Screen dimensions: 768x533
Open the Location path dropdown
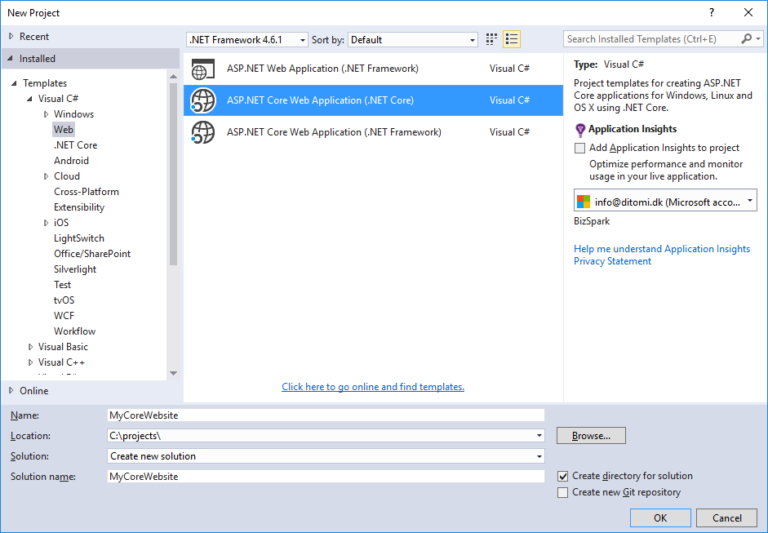coord(539,436)
